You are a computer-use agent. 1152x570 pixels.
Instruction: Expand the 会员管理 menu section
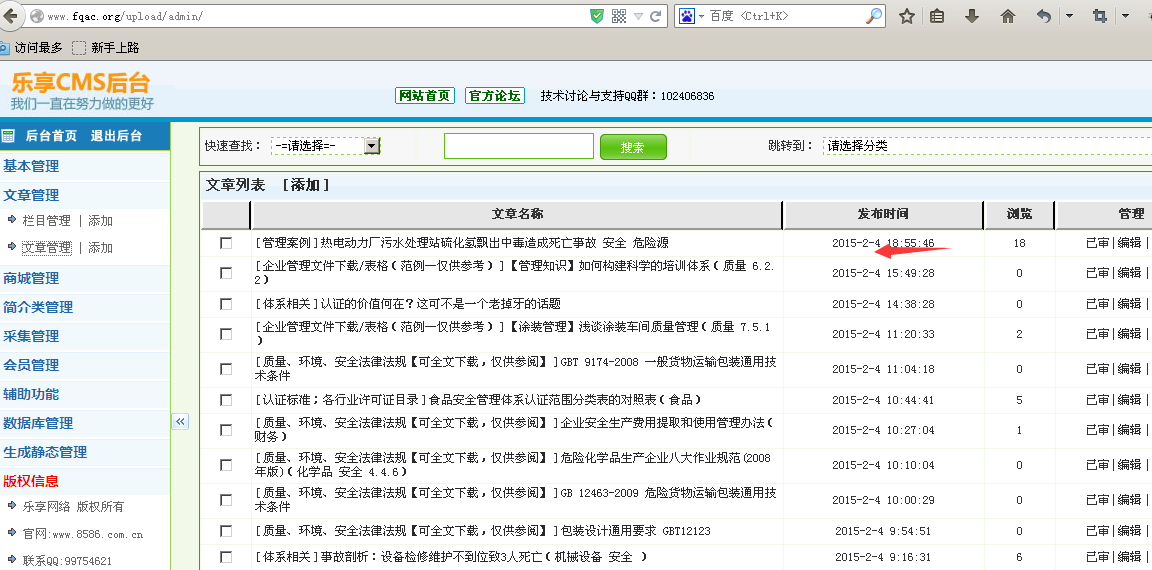(31, 365)
